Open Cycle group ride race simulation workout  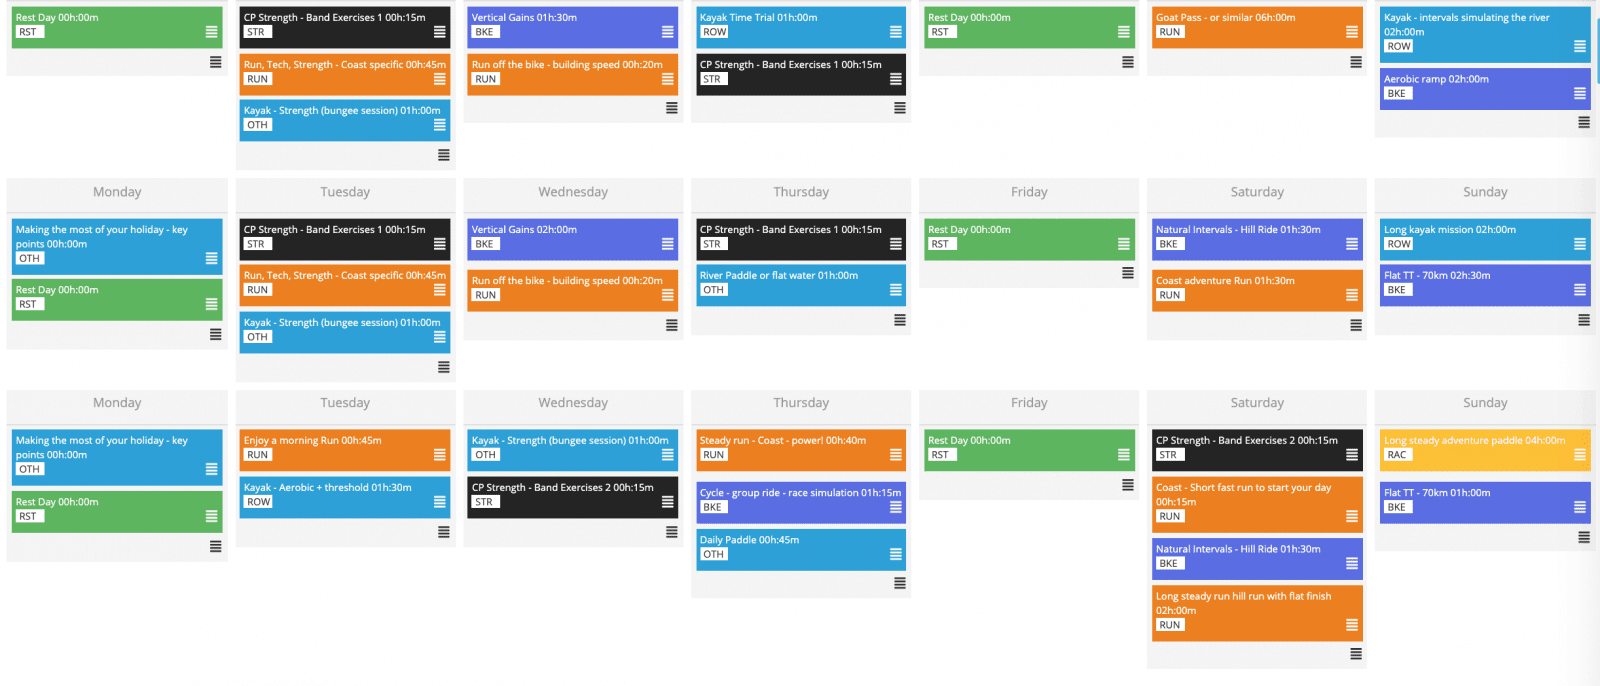click(801, 502)
